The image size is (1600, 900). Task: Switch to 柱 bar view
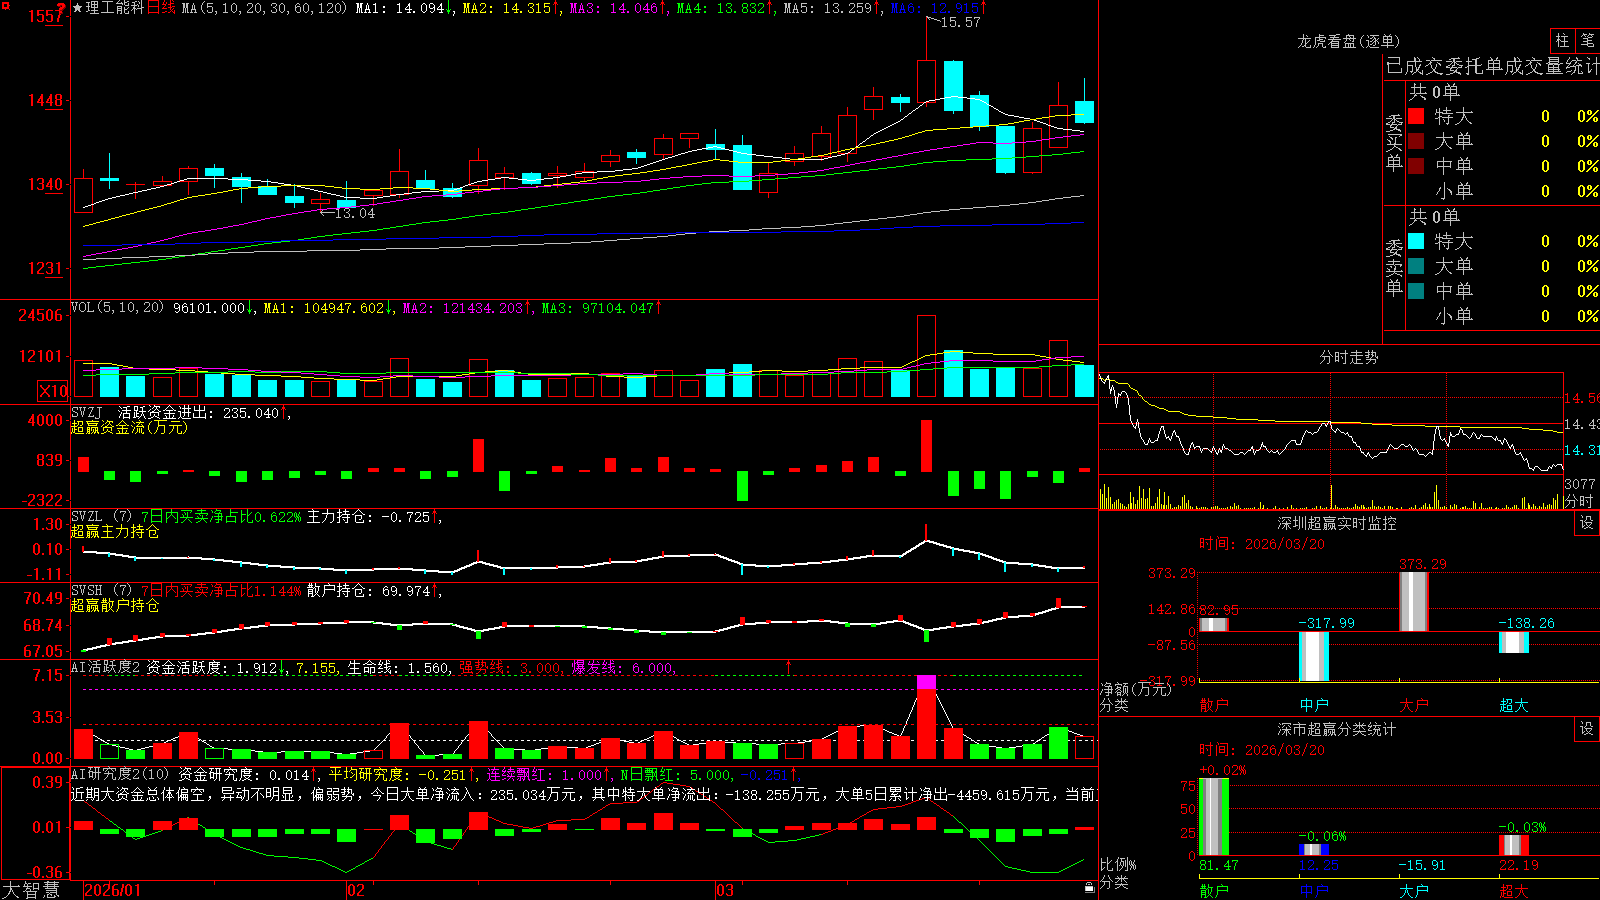(1562, 41)
